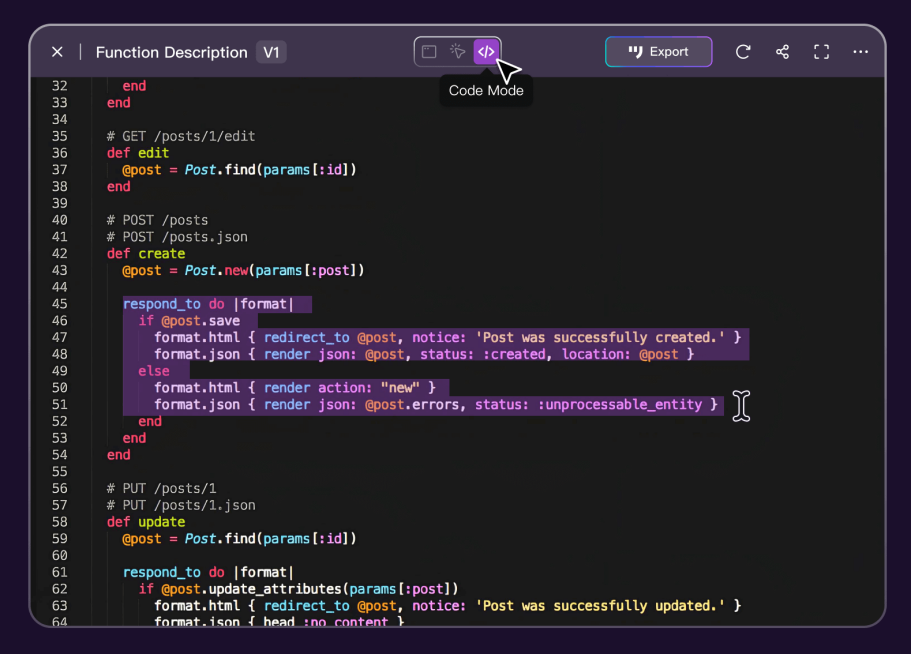Click the 'def edit' code line
This screenshot has width=911, height=654.
click(x=138, y=153)
